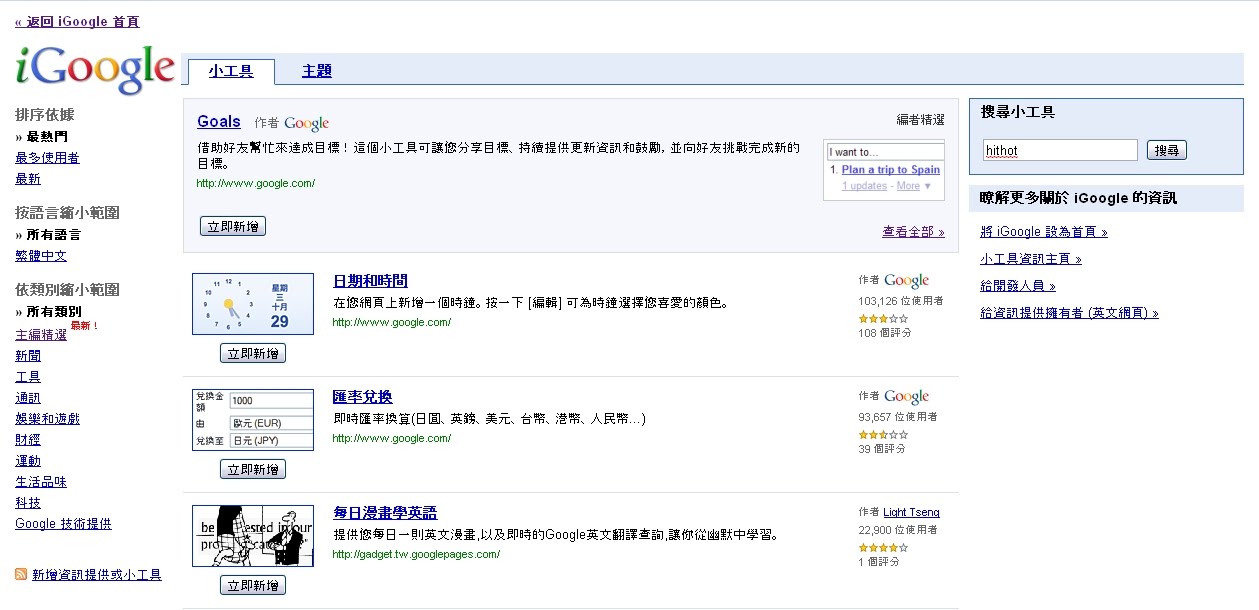Open the 工具 category
Screen dimensions: 1259x610
click(x=28, y=376)
